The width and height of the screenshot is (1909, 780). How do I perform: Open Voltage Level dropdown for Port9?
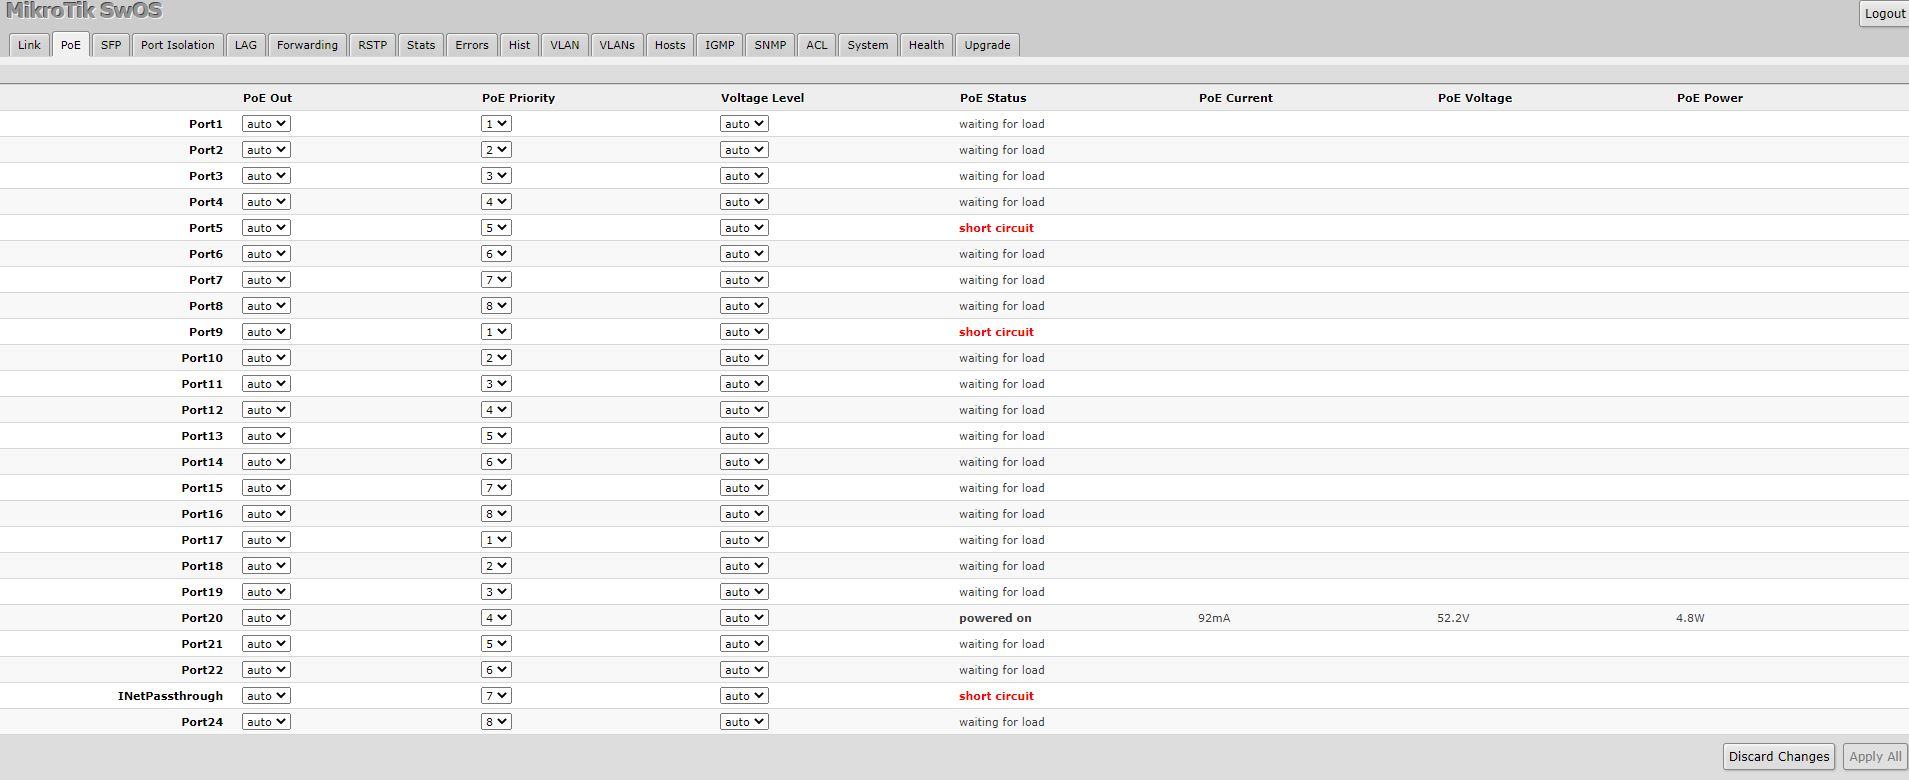point(744,332)
